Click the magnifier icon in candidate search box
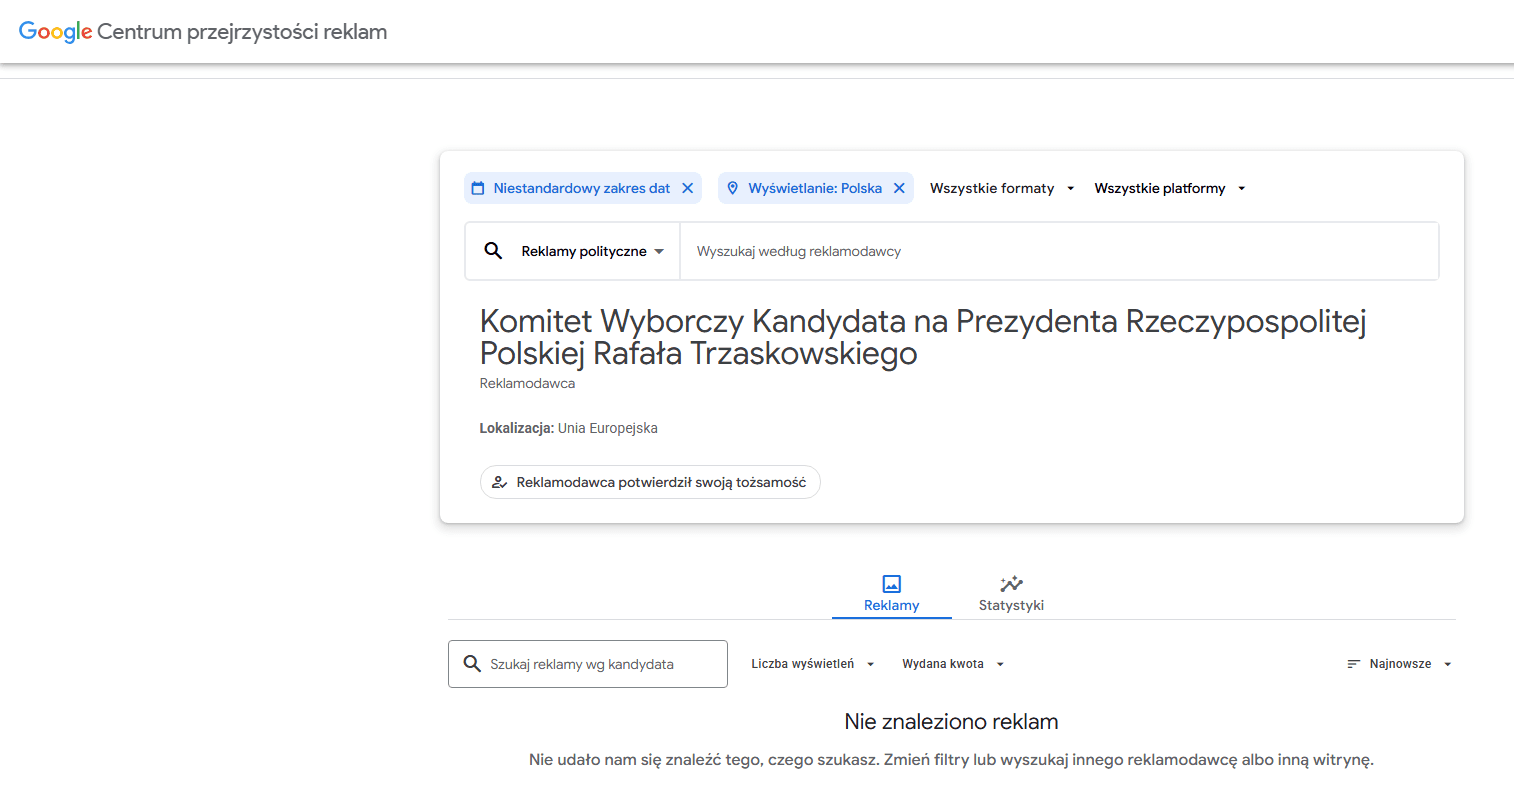1514x797 pixels. tap(472, 664)
